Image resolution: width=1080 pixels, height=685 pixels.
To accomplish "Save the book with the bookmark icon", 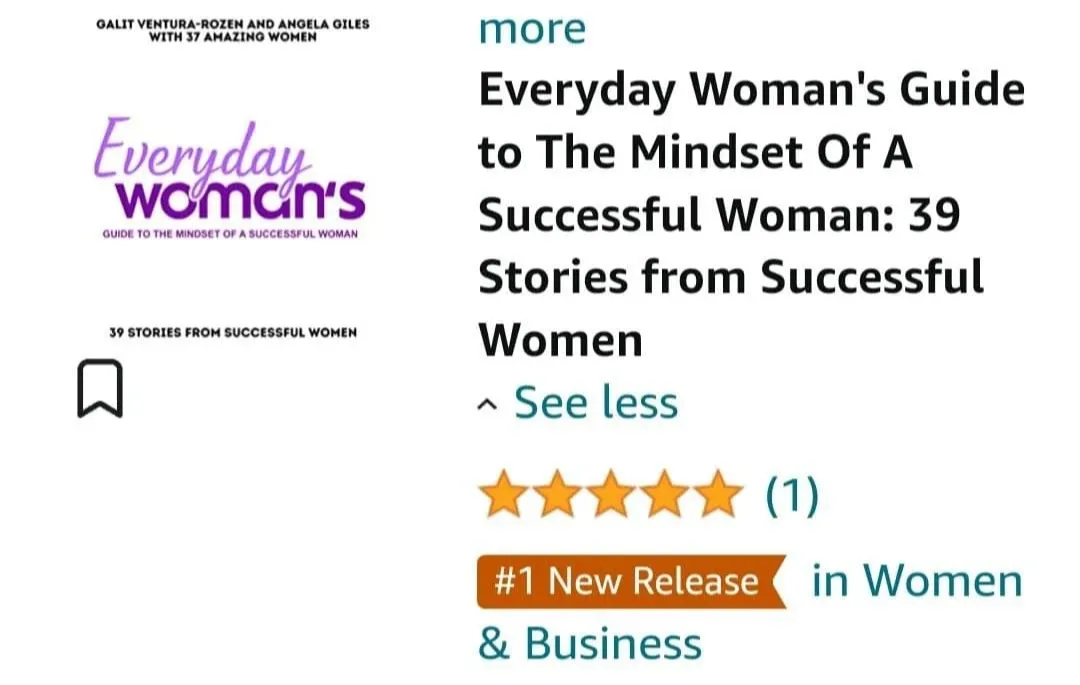I will point(100,388).
